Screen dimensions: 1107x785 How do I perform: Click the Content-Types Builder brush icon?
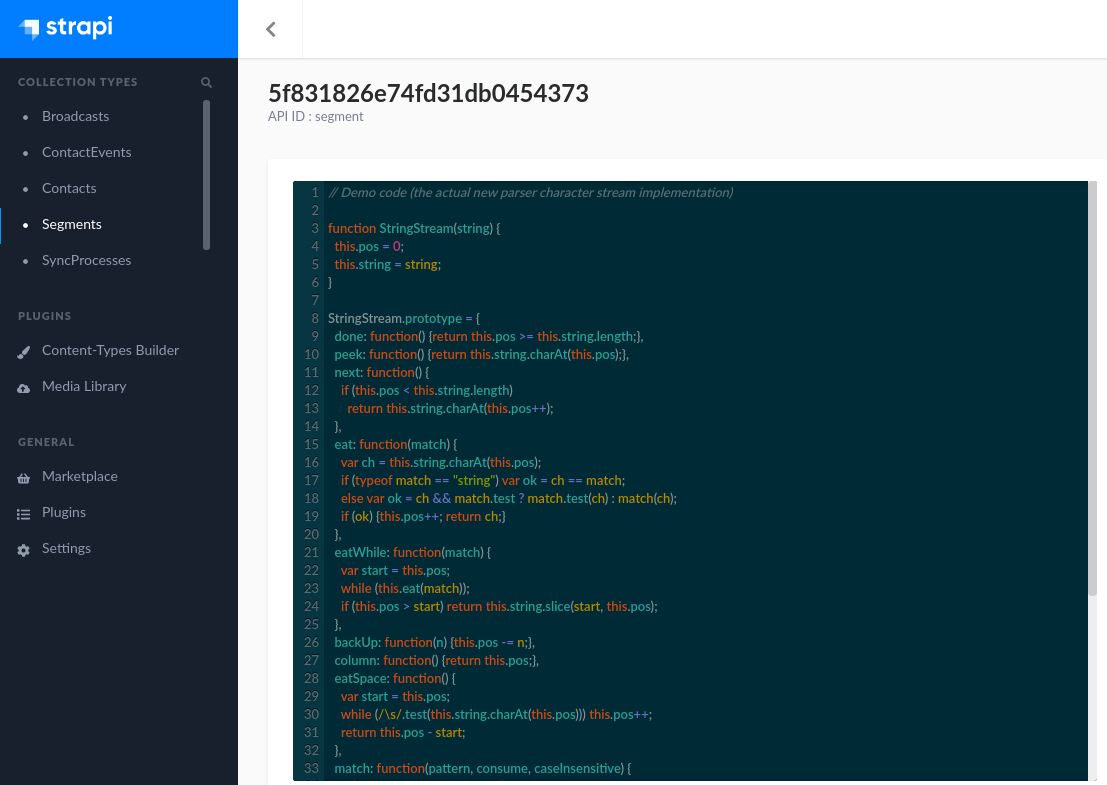pyautogui.click(x=23, y=352)
